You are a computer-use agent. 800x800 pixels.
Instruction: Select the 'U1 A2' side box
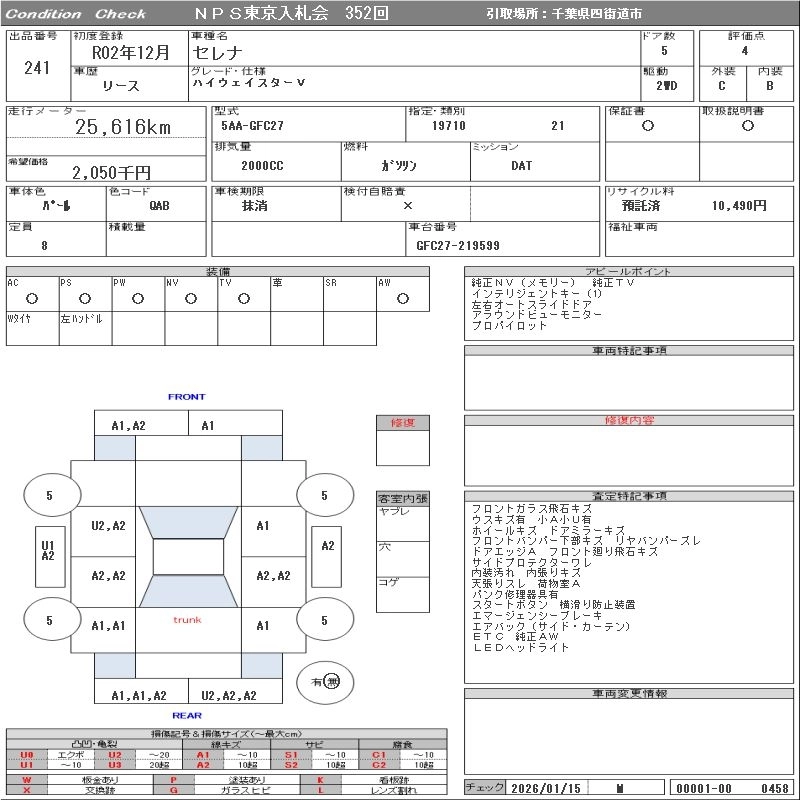pyautogui.click(x=49, y=556)
